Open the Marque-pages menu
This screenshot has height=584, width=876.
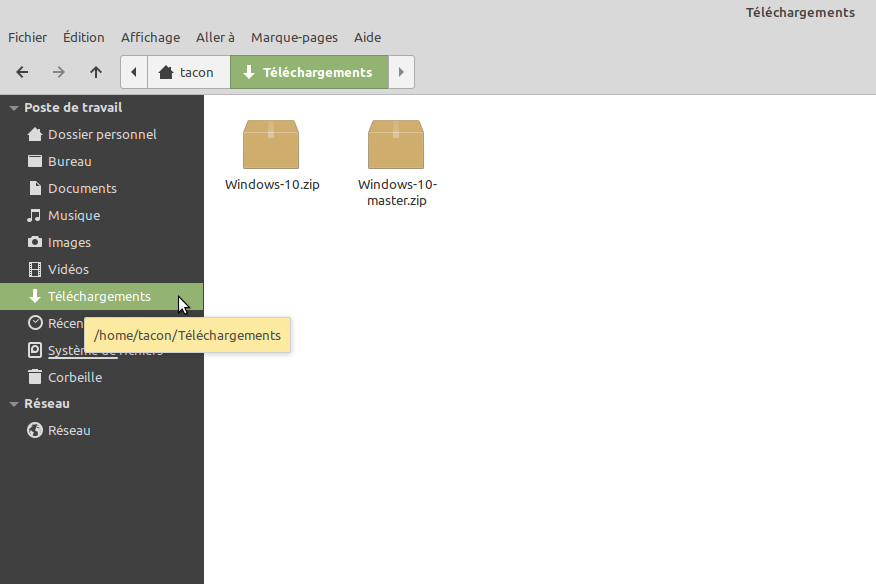coord(294,38)
